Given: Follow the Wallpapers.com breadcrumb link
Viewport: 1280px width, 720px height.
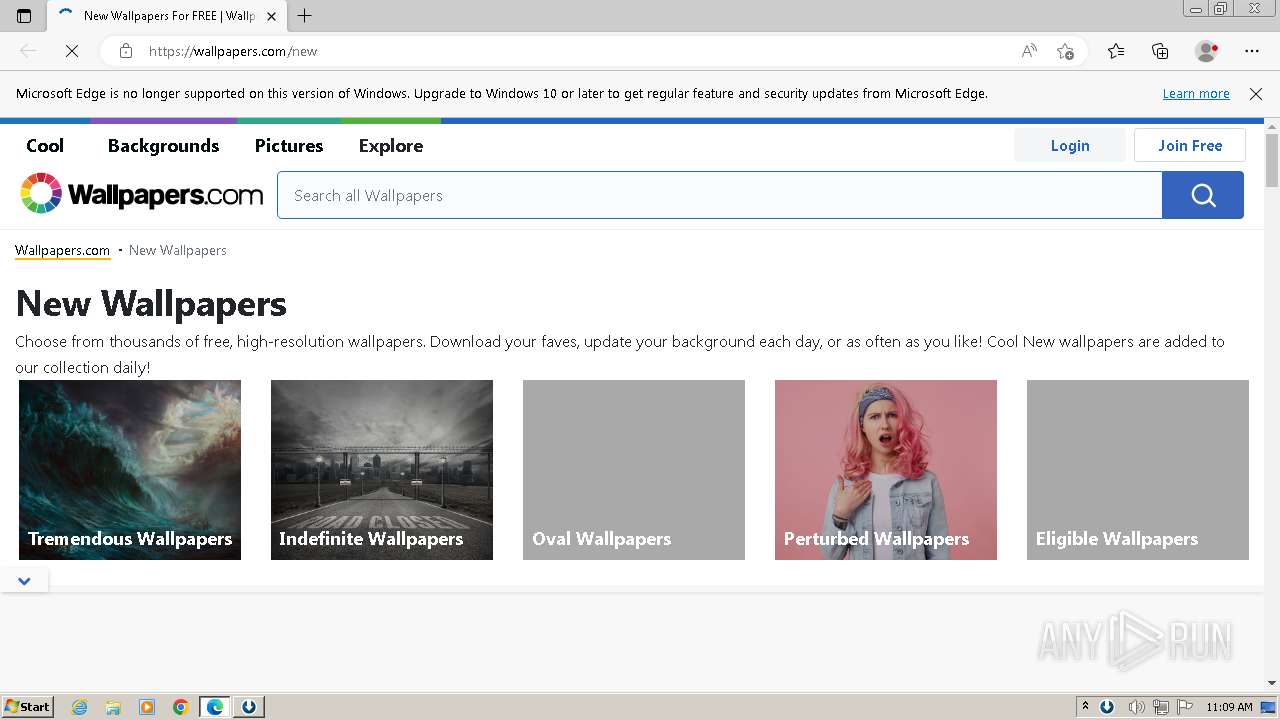Looking at the screenshot, I should tap(62, 250).
